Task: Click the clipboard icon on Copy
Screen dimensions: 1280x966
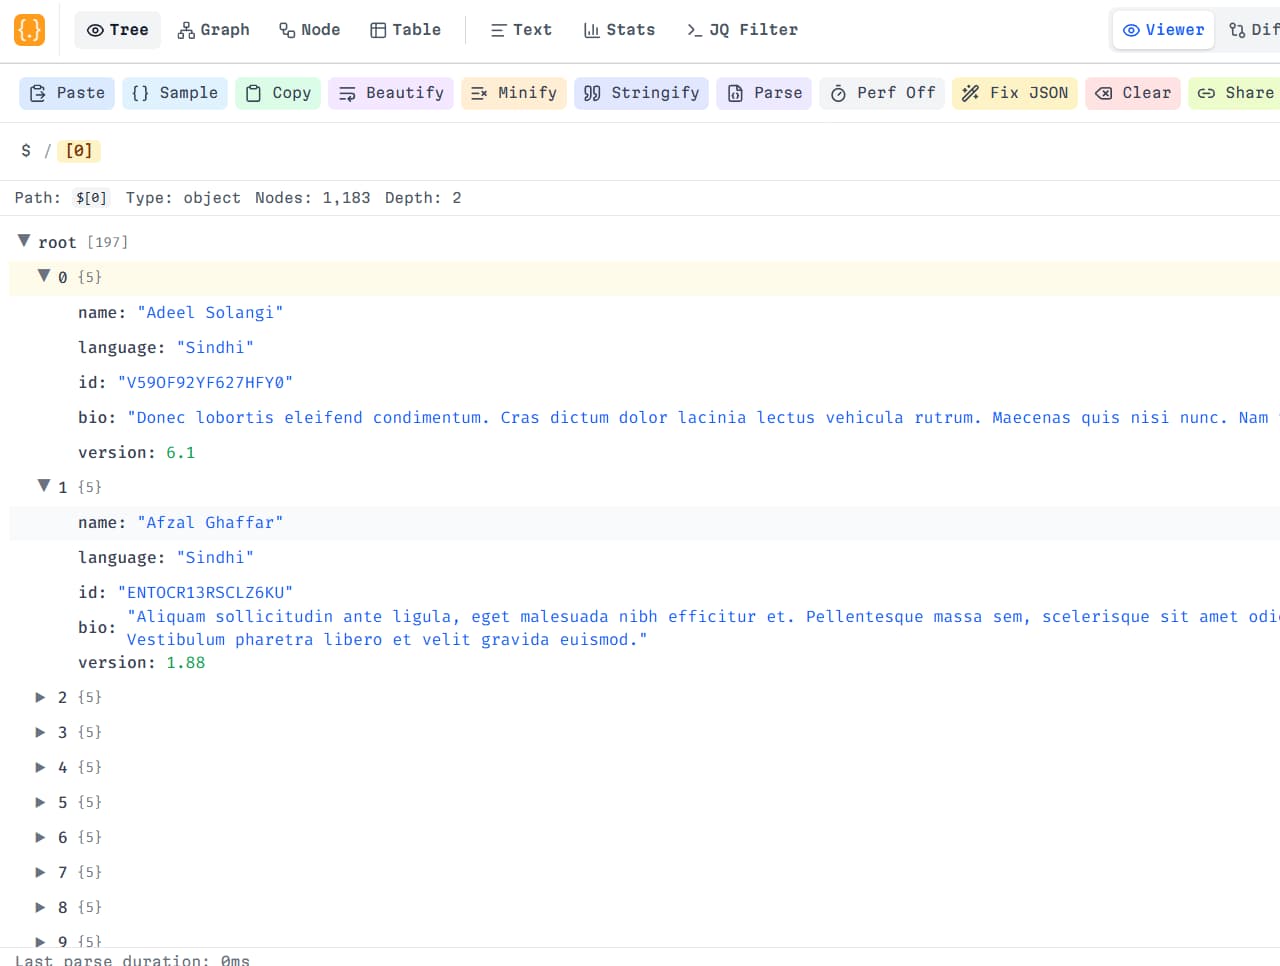Action: click(x=254, y=93)
